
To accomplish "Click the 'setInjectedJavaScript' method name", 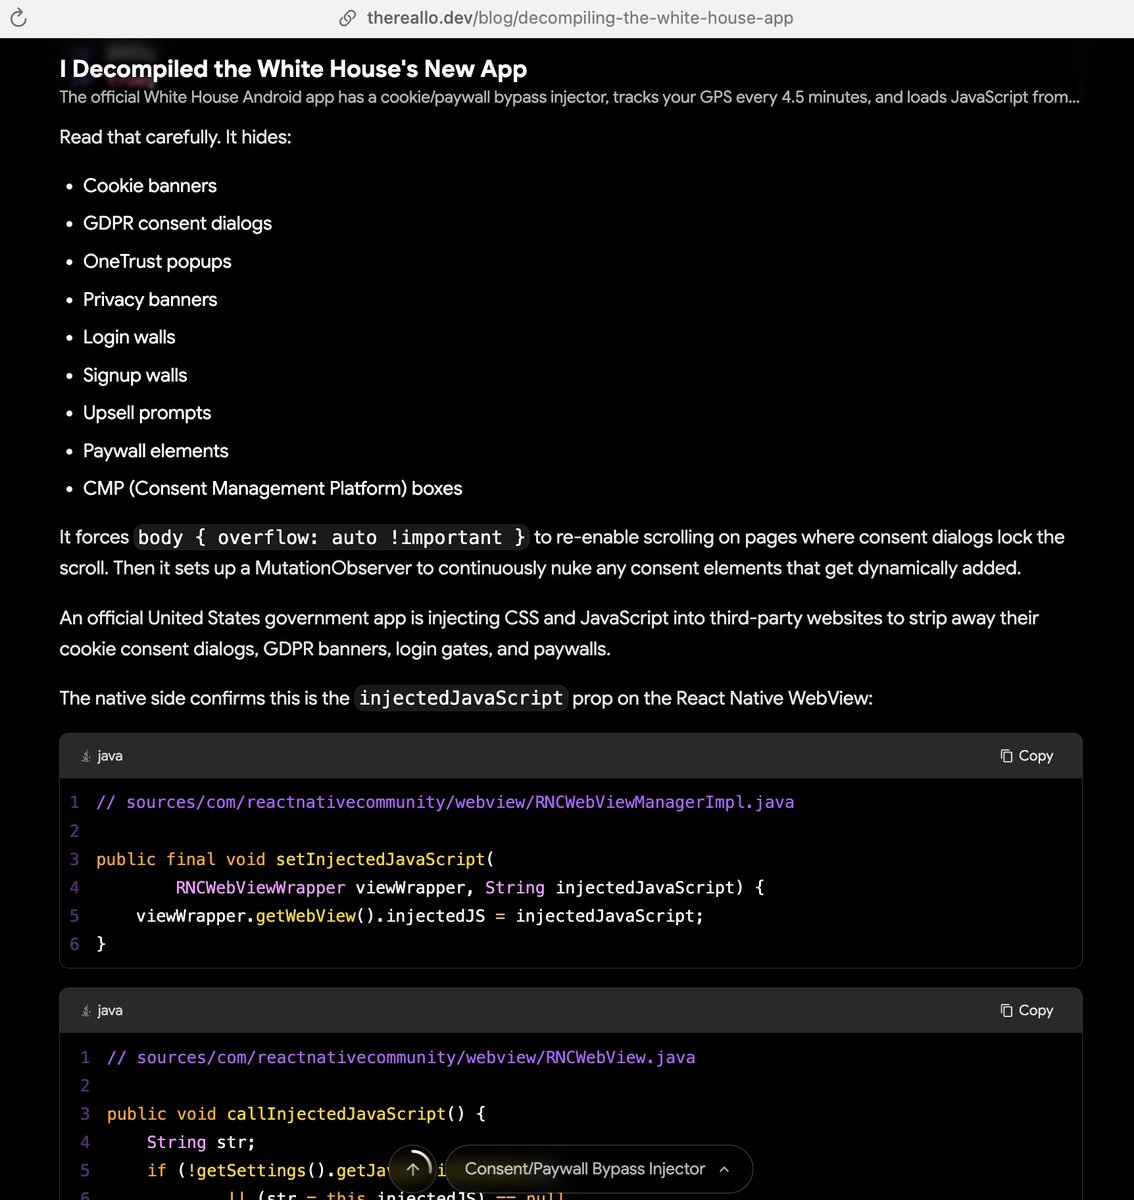I will tap(380, 859).
